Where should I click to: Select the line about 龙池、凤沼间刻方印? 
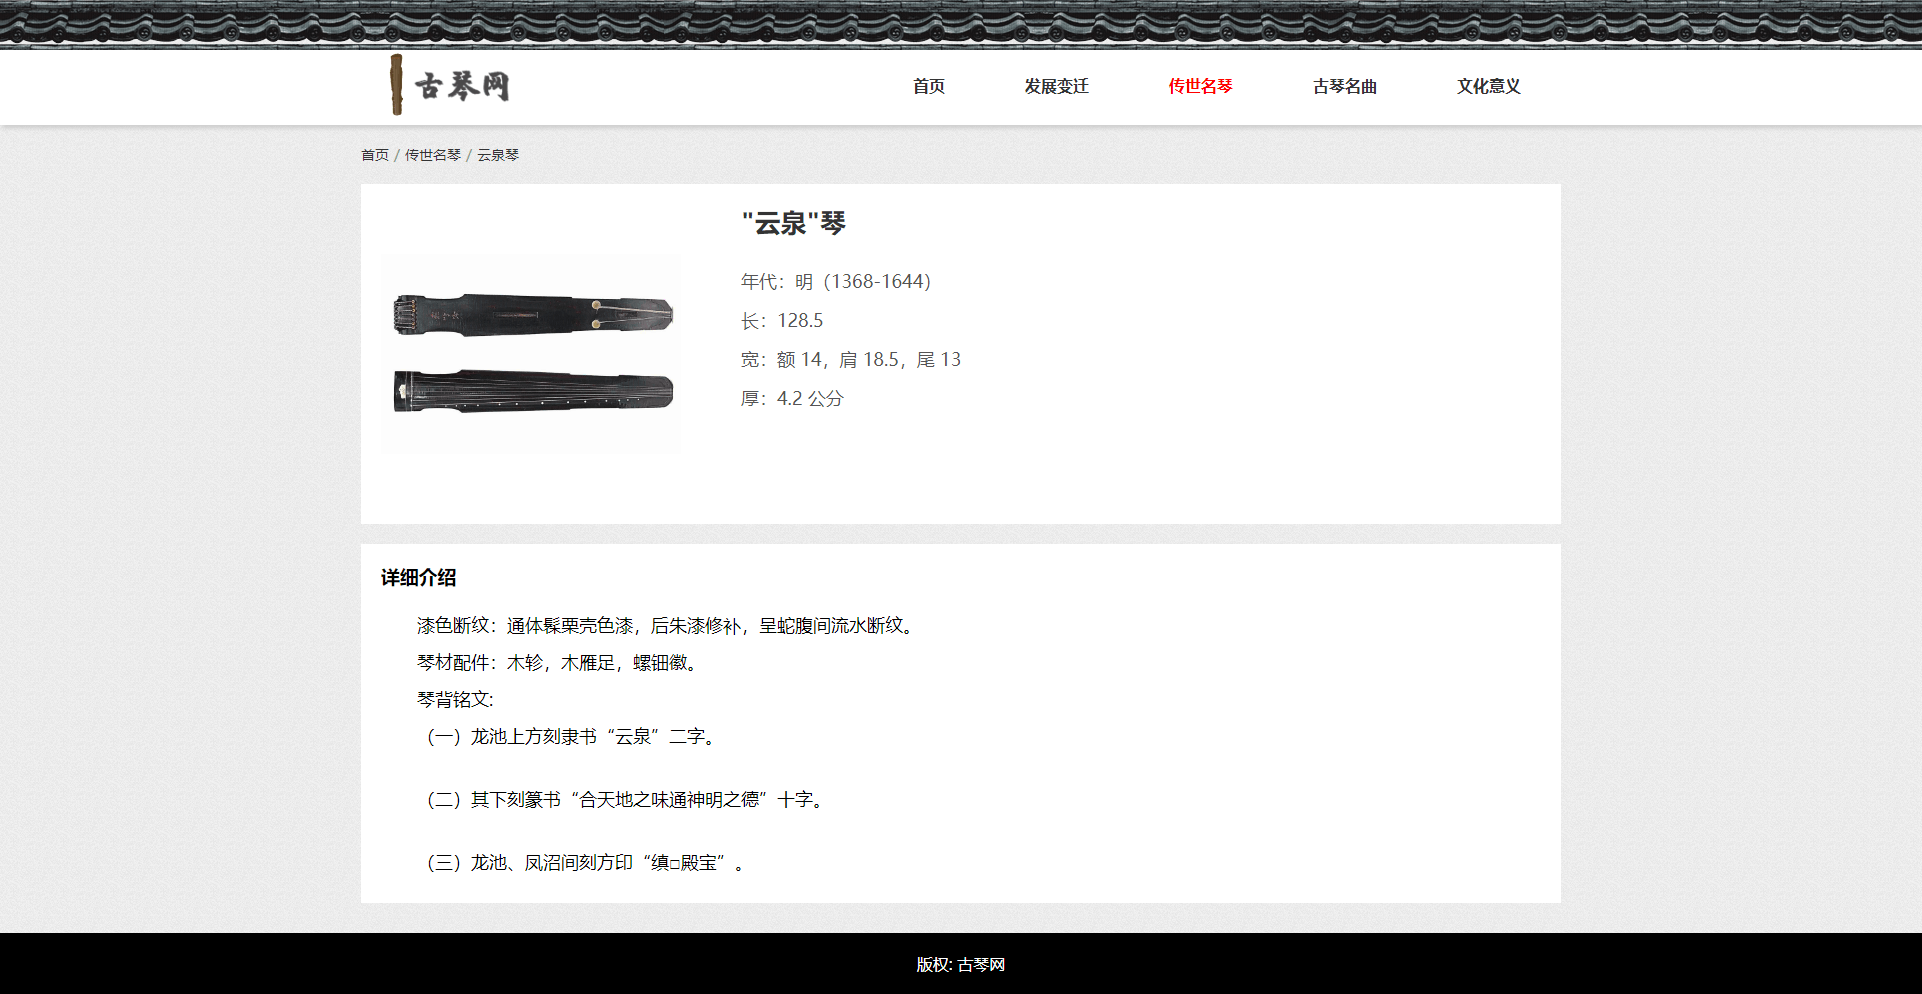click(584, 863)
